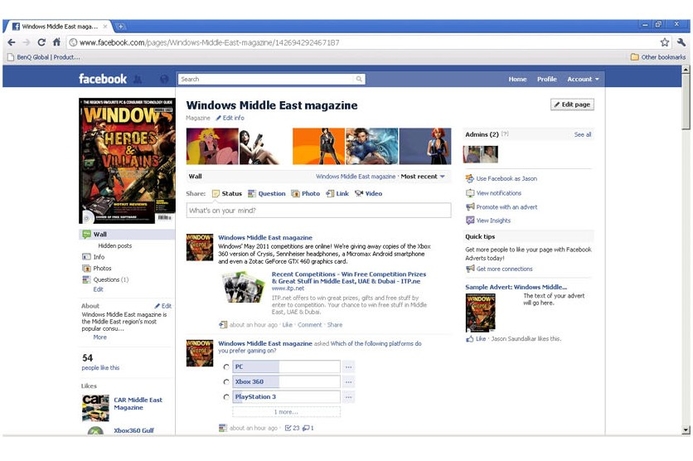
Task: Go back using the browser back arrow
Action: click(11, 42)
